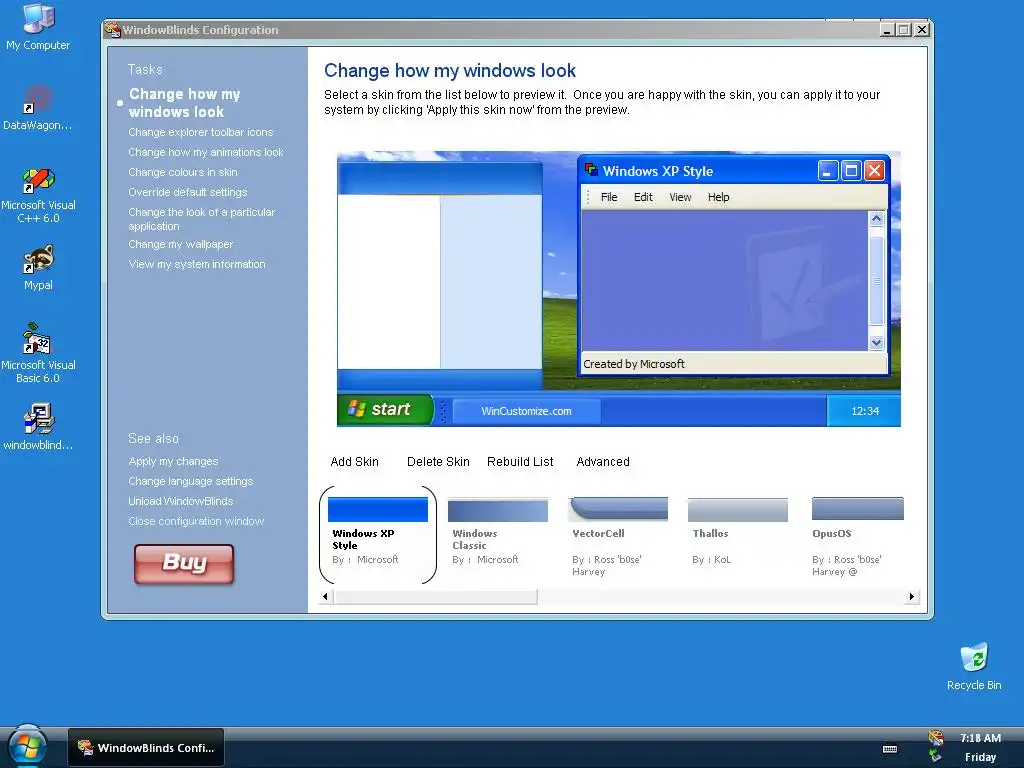
Task: Click skin list scroll left arrow
Action: (x=325, y=596)
